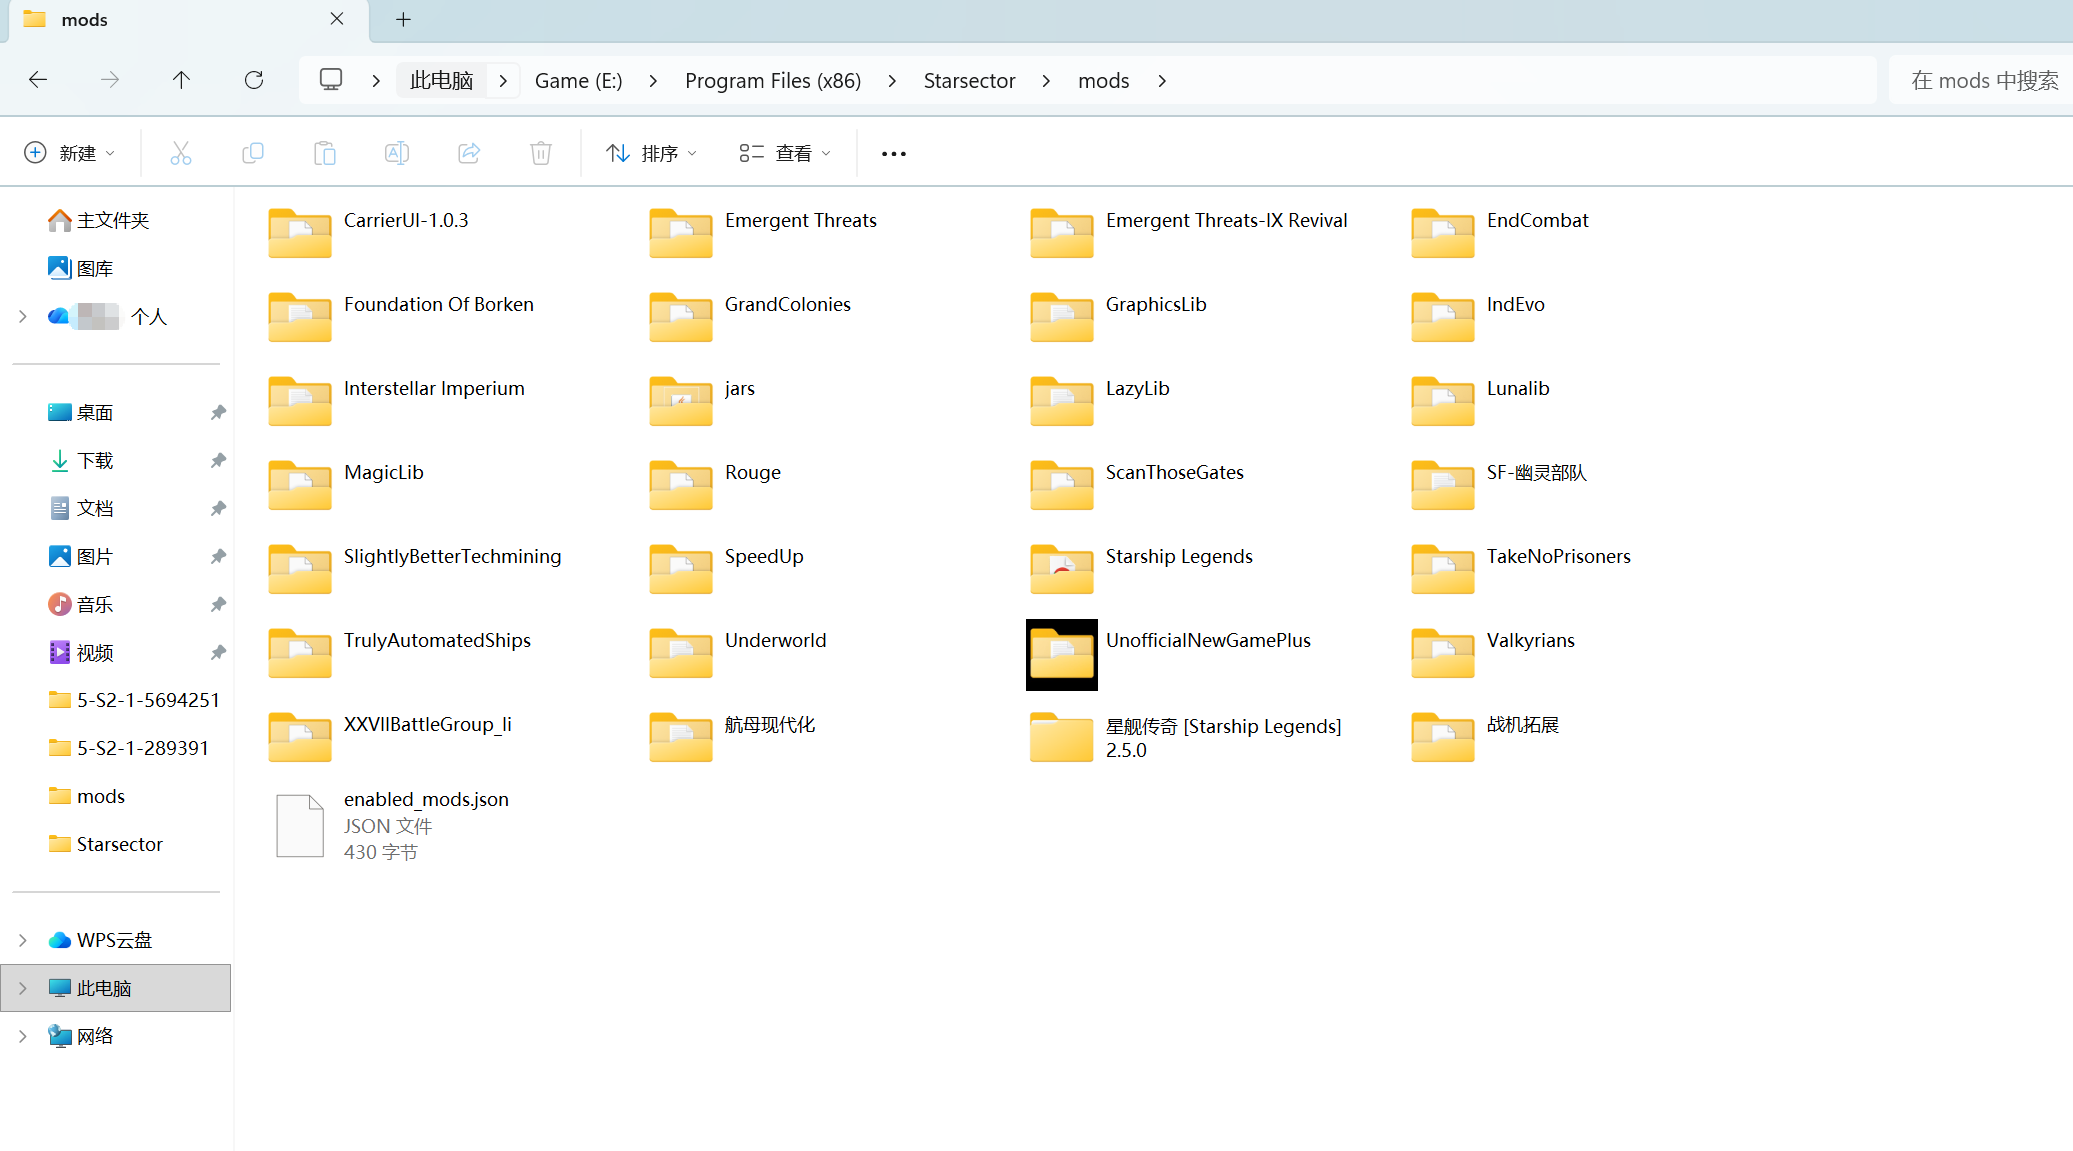2073x1151 pixels.
Task: Expand the WPS云盘 tree node
Action: (23, 940)
